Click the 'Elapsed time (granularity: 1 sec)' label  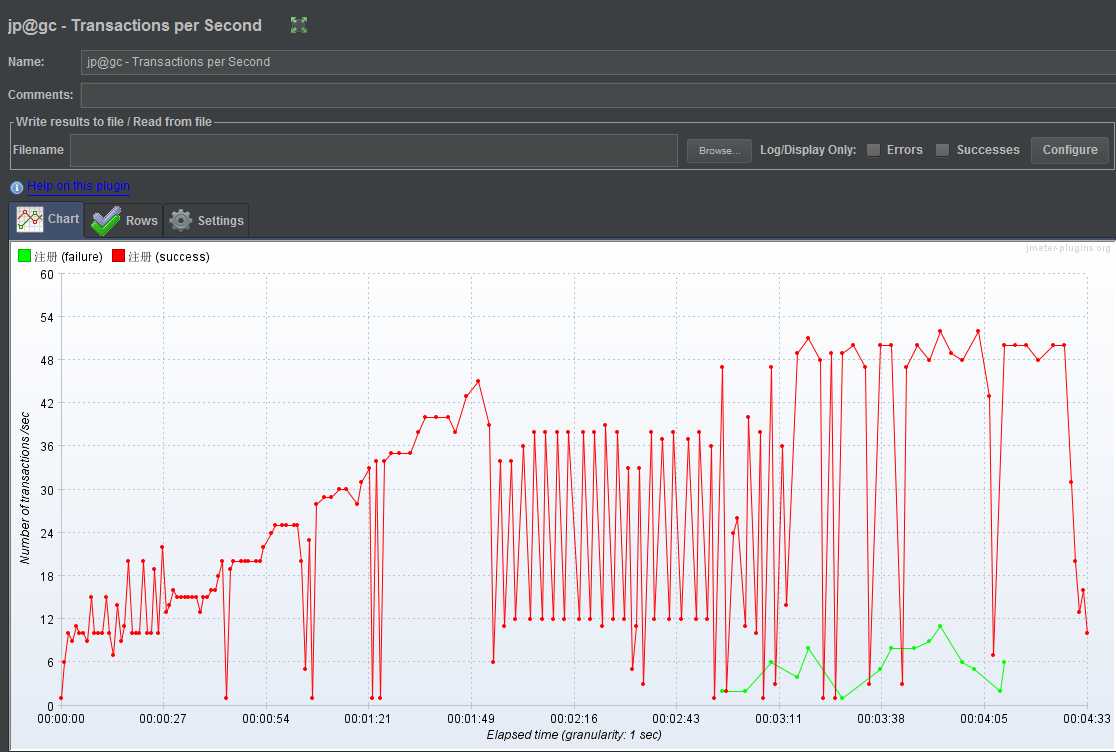(x=574, y=735)
